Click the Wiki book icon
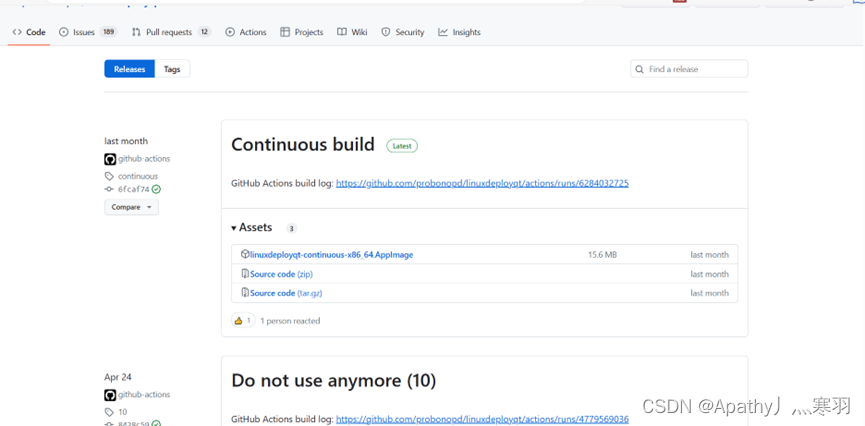Image resolution: width=865 pixels, height=426 pixels. [x=342, y=32]
